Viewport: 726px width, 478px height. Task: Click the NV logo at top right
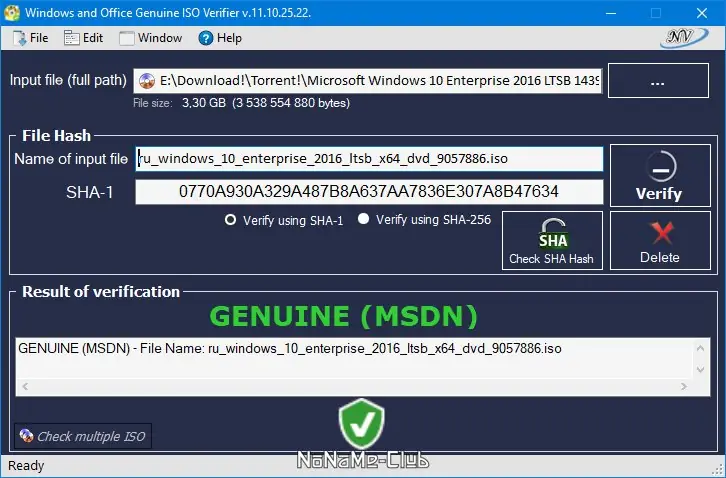click(x=684, y=38)
